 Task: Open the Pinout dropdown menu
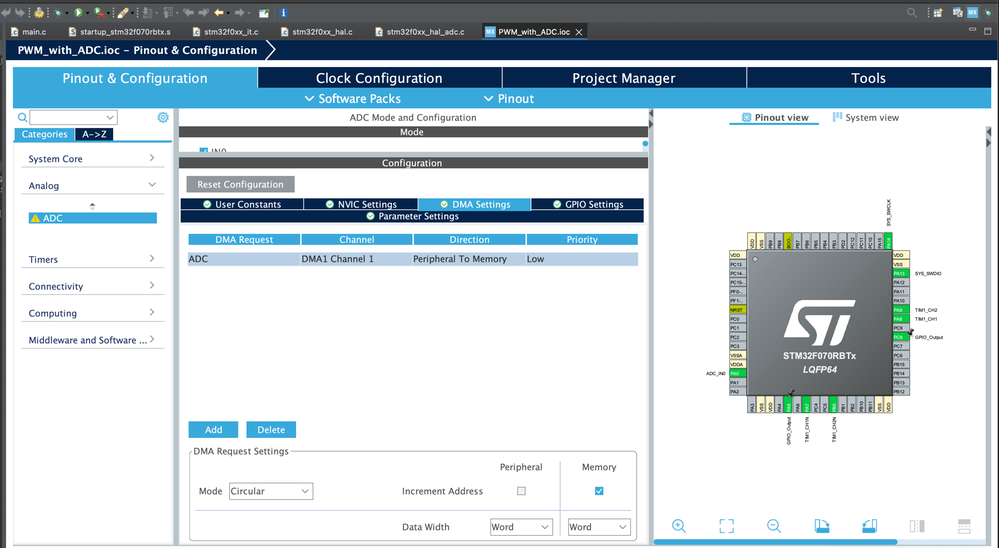pos(508,99)
